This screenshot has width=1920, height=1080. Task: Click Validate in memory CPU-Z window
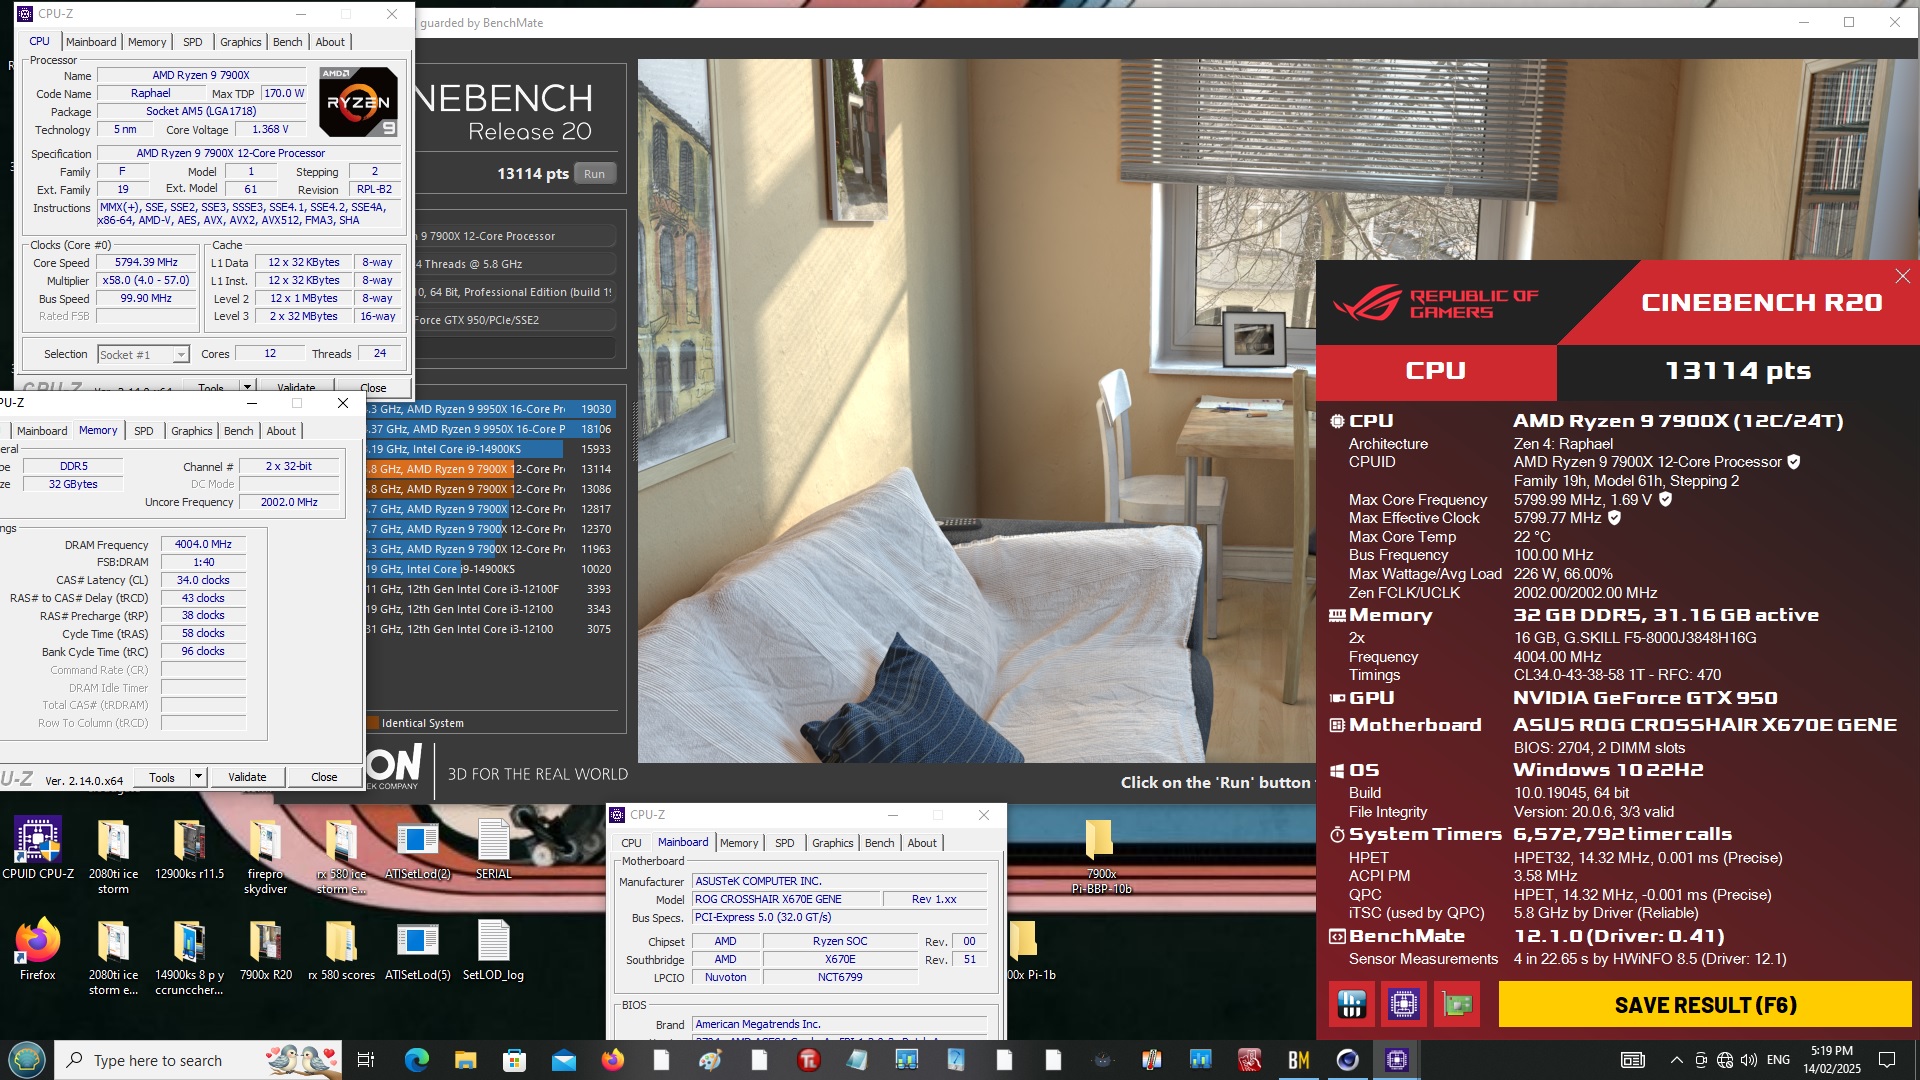point(247,777)
